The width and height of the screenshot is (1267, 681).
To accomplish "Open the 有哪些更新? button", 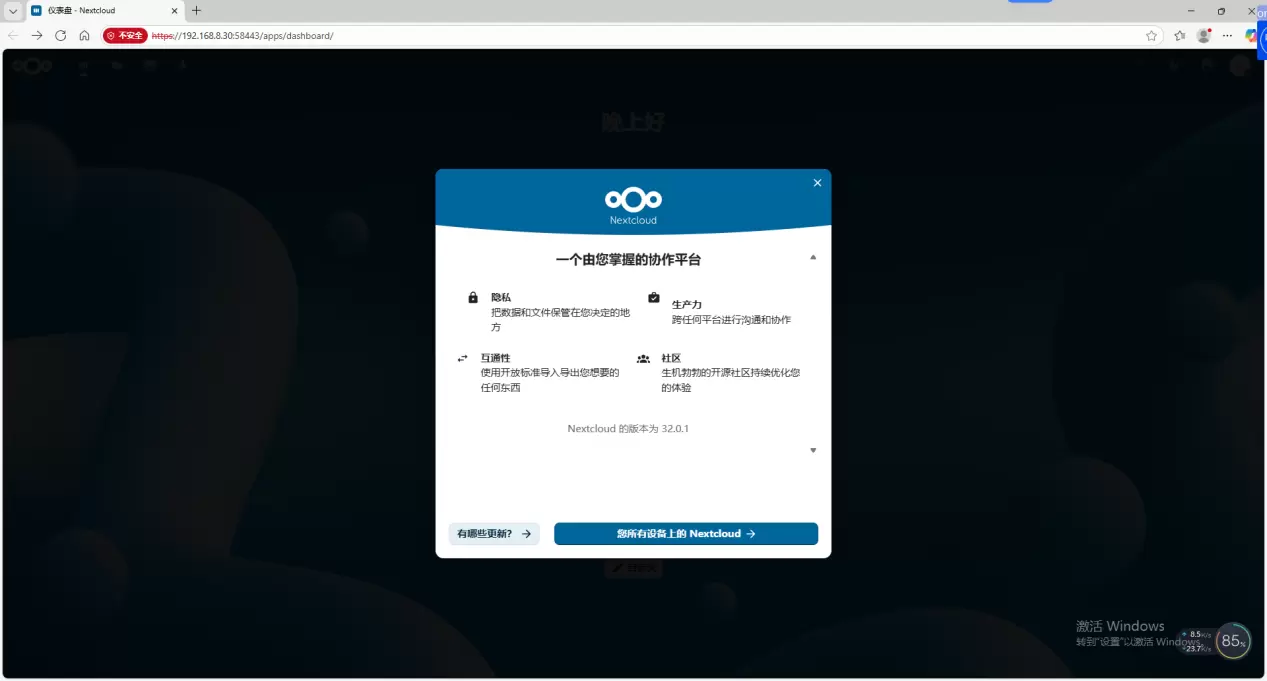I will 494,534.
